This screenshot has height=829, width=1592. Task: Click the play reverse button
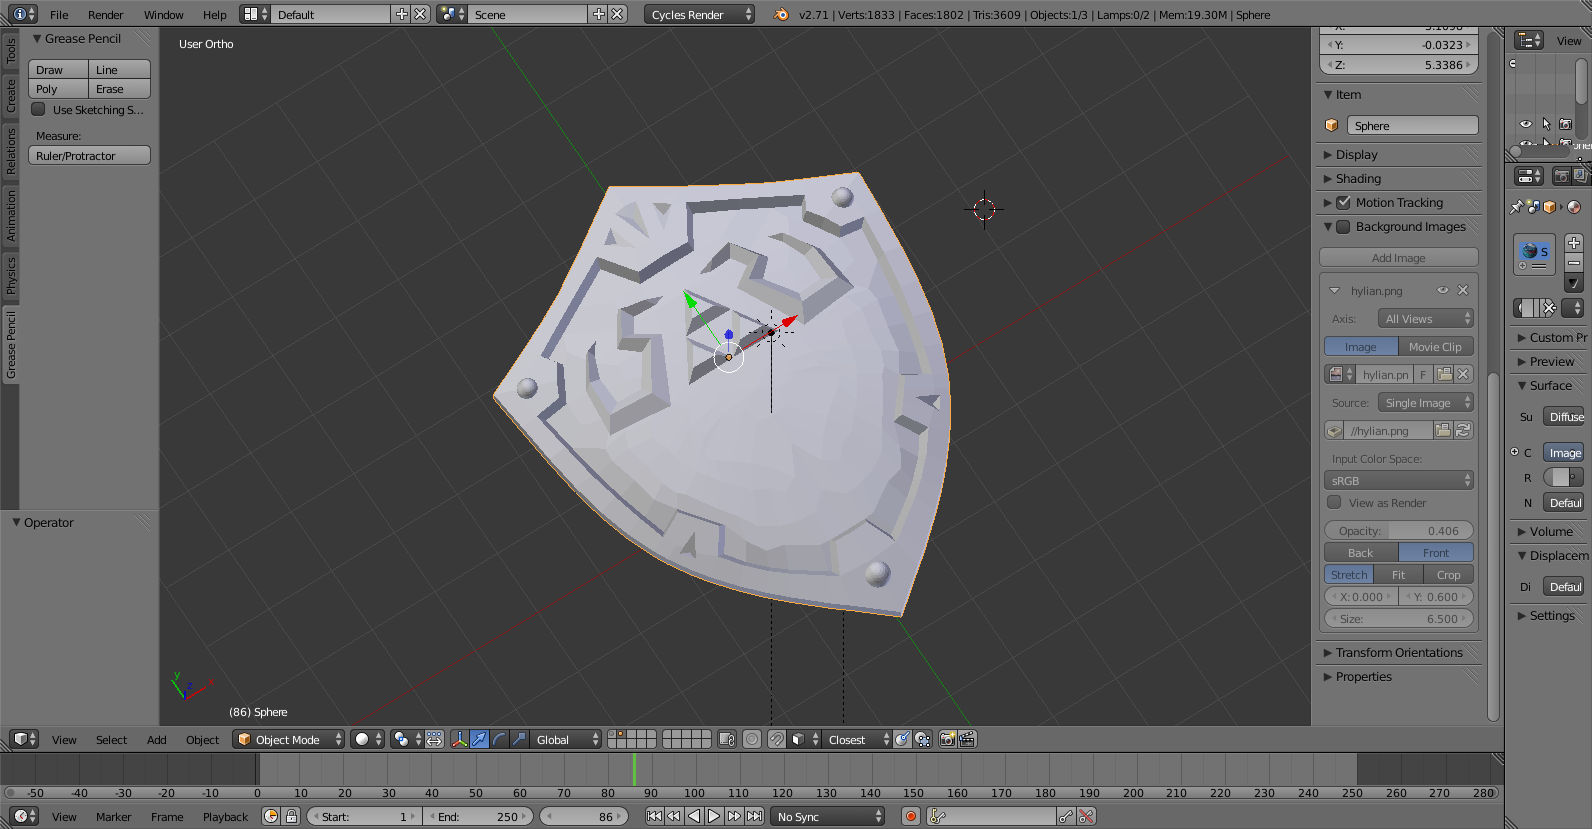[x=694, y=816]
